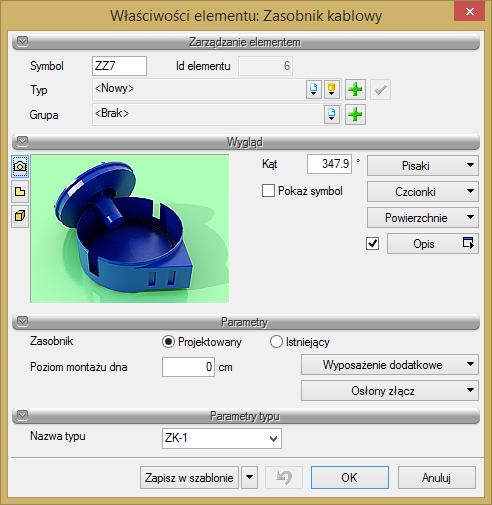Select Istniejący radio option
Screen dimensions: 492x505
276,342
